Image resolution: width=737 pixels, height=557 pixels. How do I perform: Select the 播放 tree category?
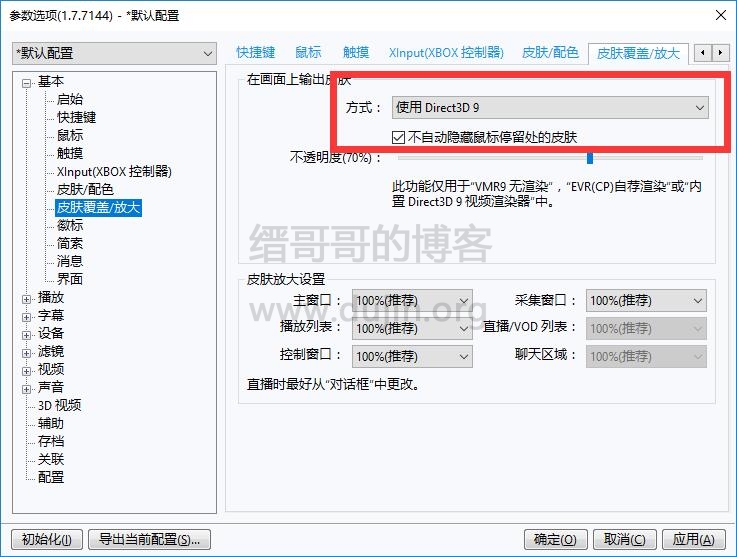[x=51, y=297]
